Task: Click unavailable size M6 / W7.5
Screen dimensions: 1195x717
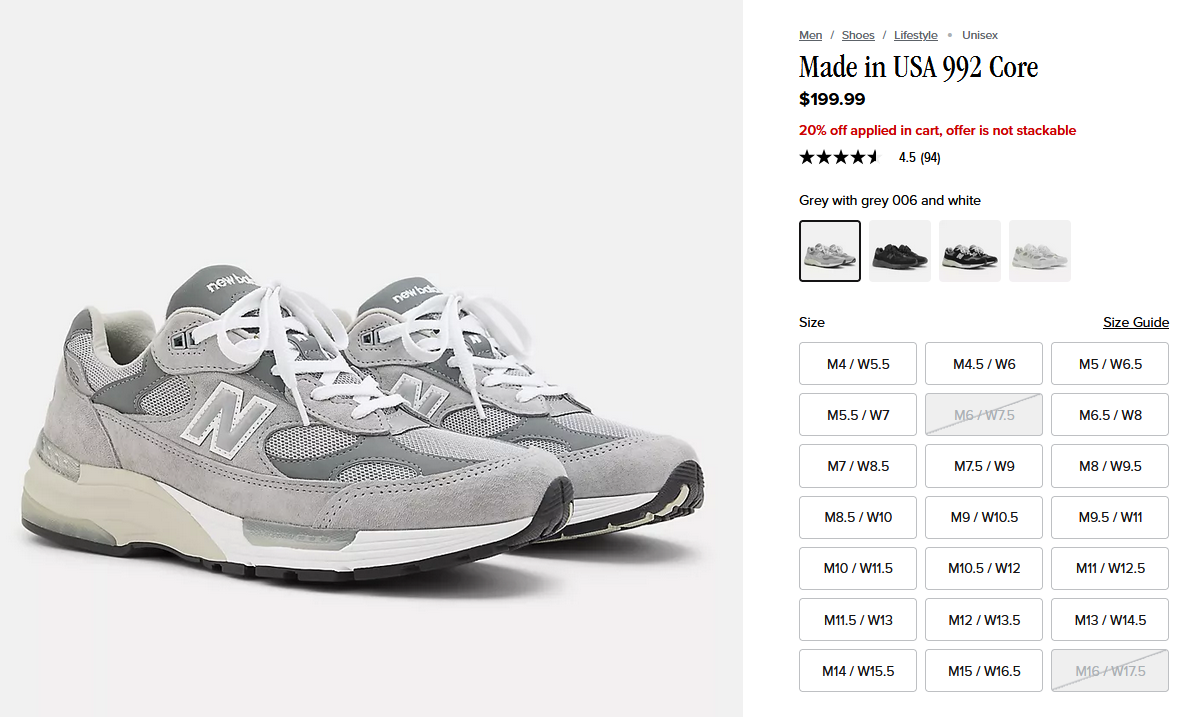Action: pyautogui.click(x=984, y=415)
